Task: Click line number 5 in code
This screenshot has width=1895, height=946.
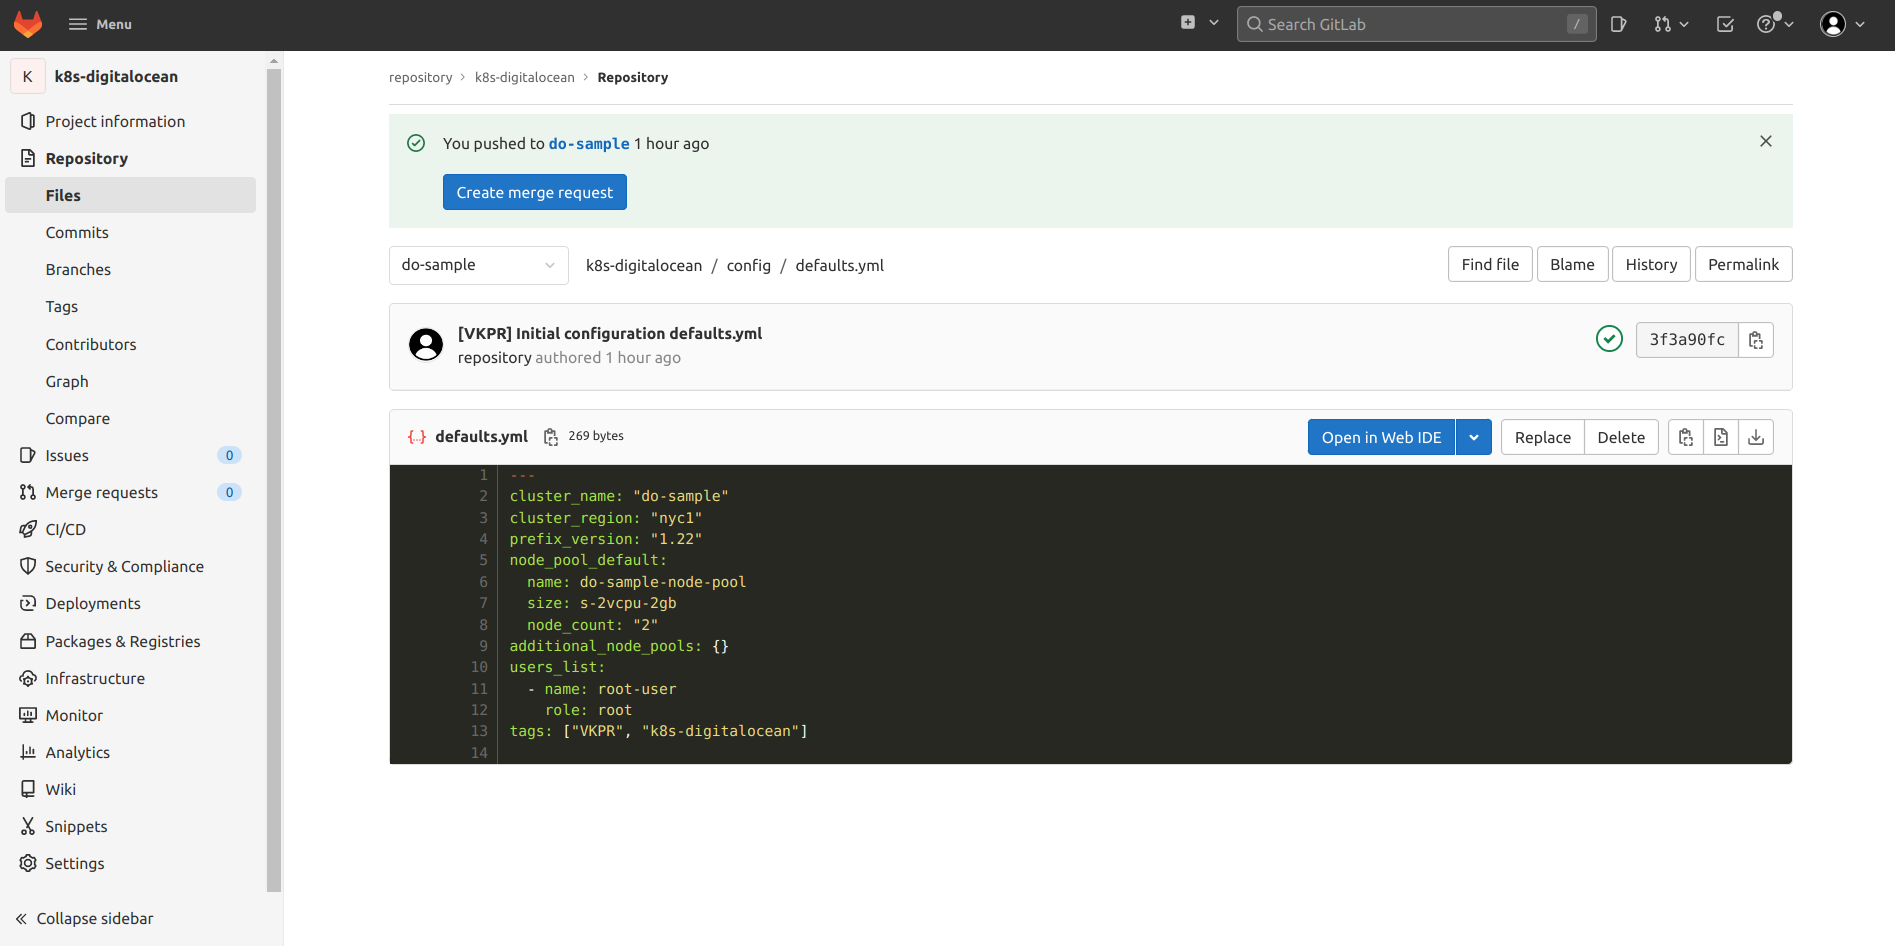Action: point(483,560)
